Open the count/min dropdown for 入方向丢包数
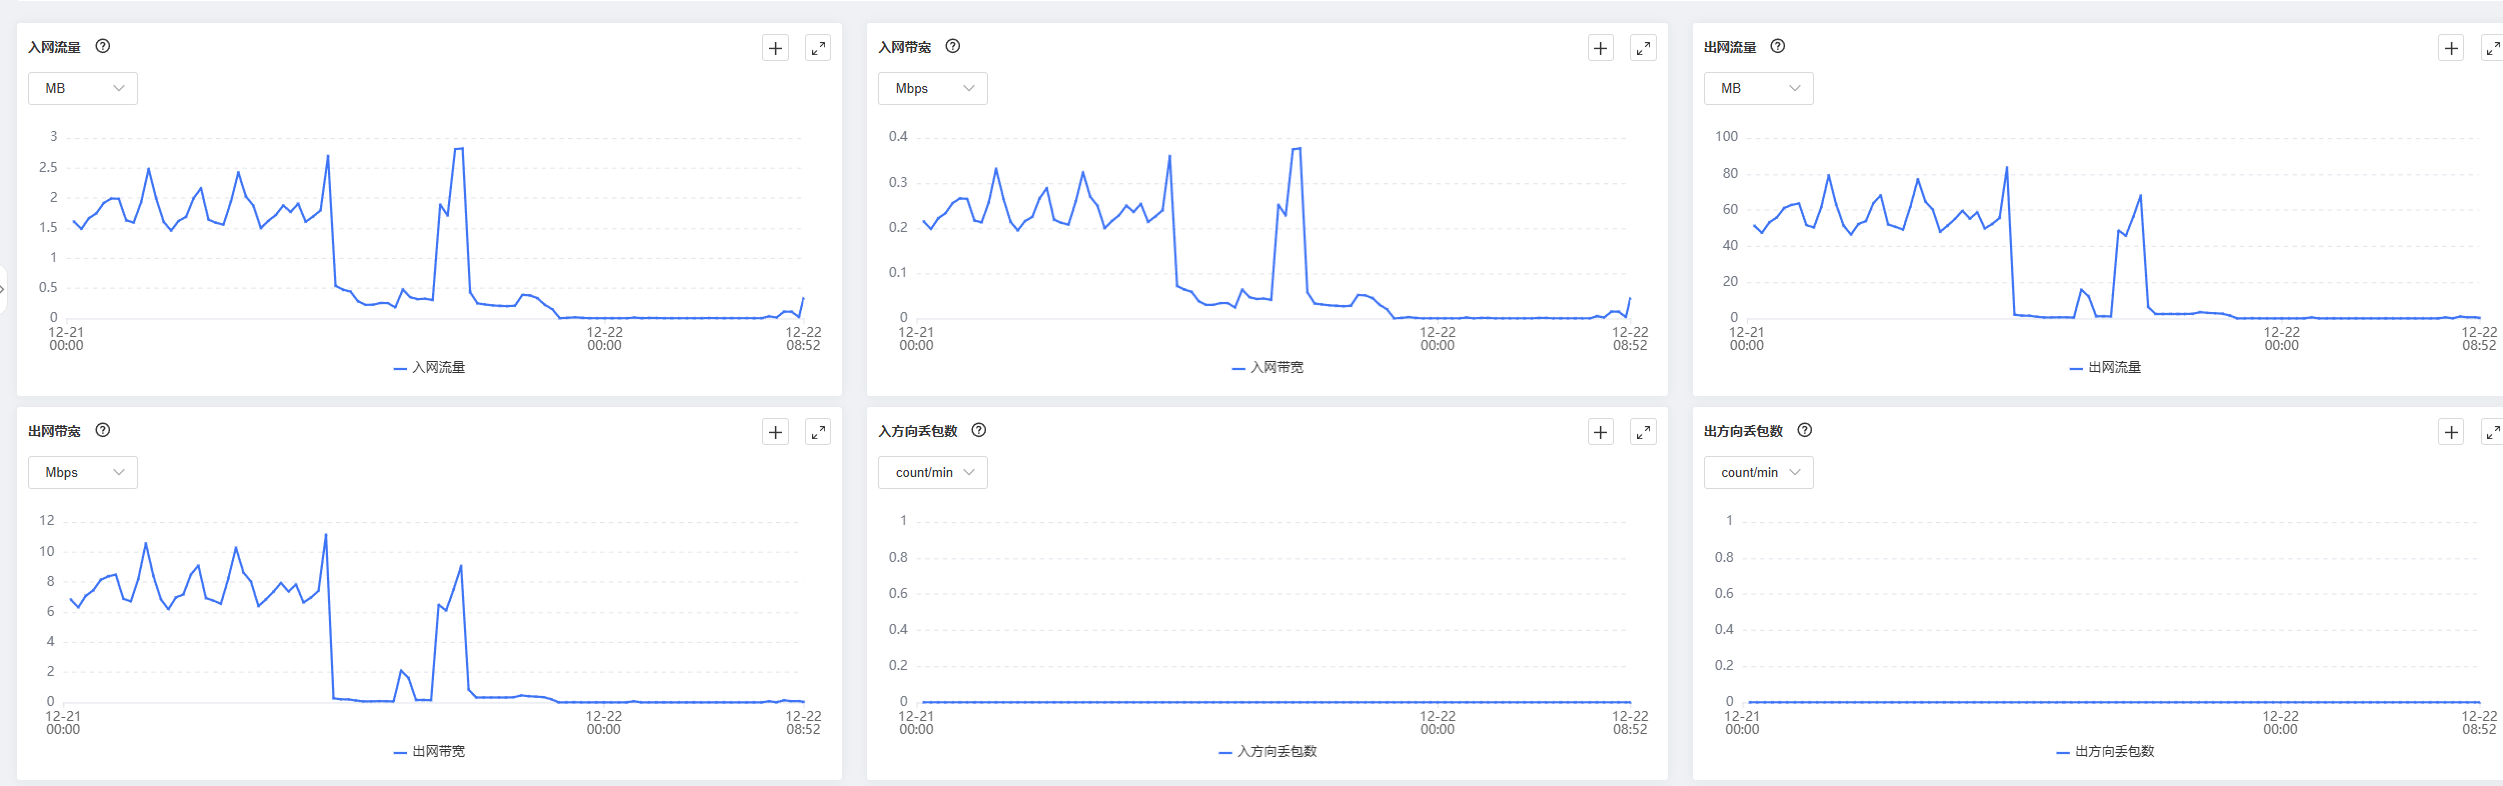Image resolution: width=2503 pixels, height=786 pixels. pyautogui.click(x=933, y=473)
